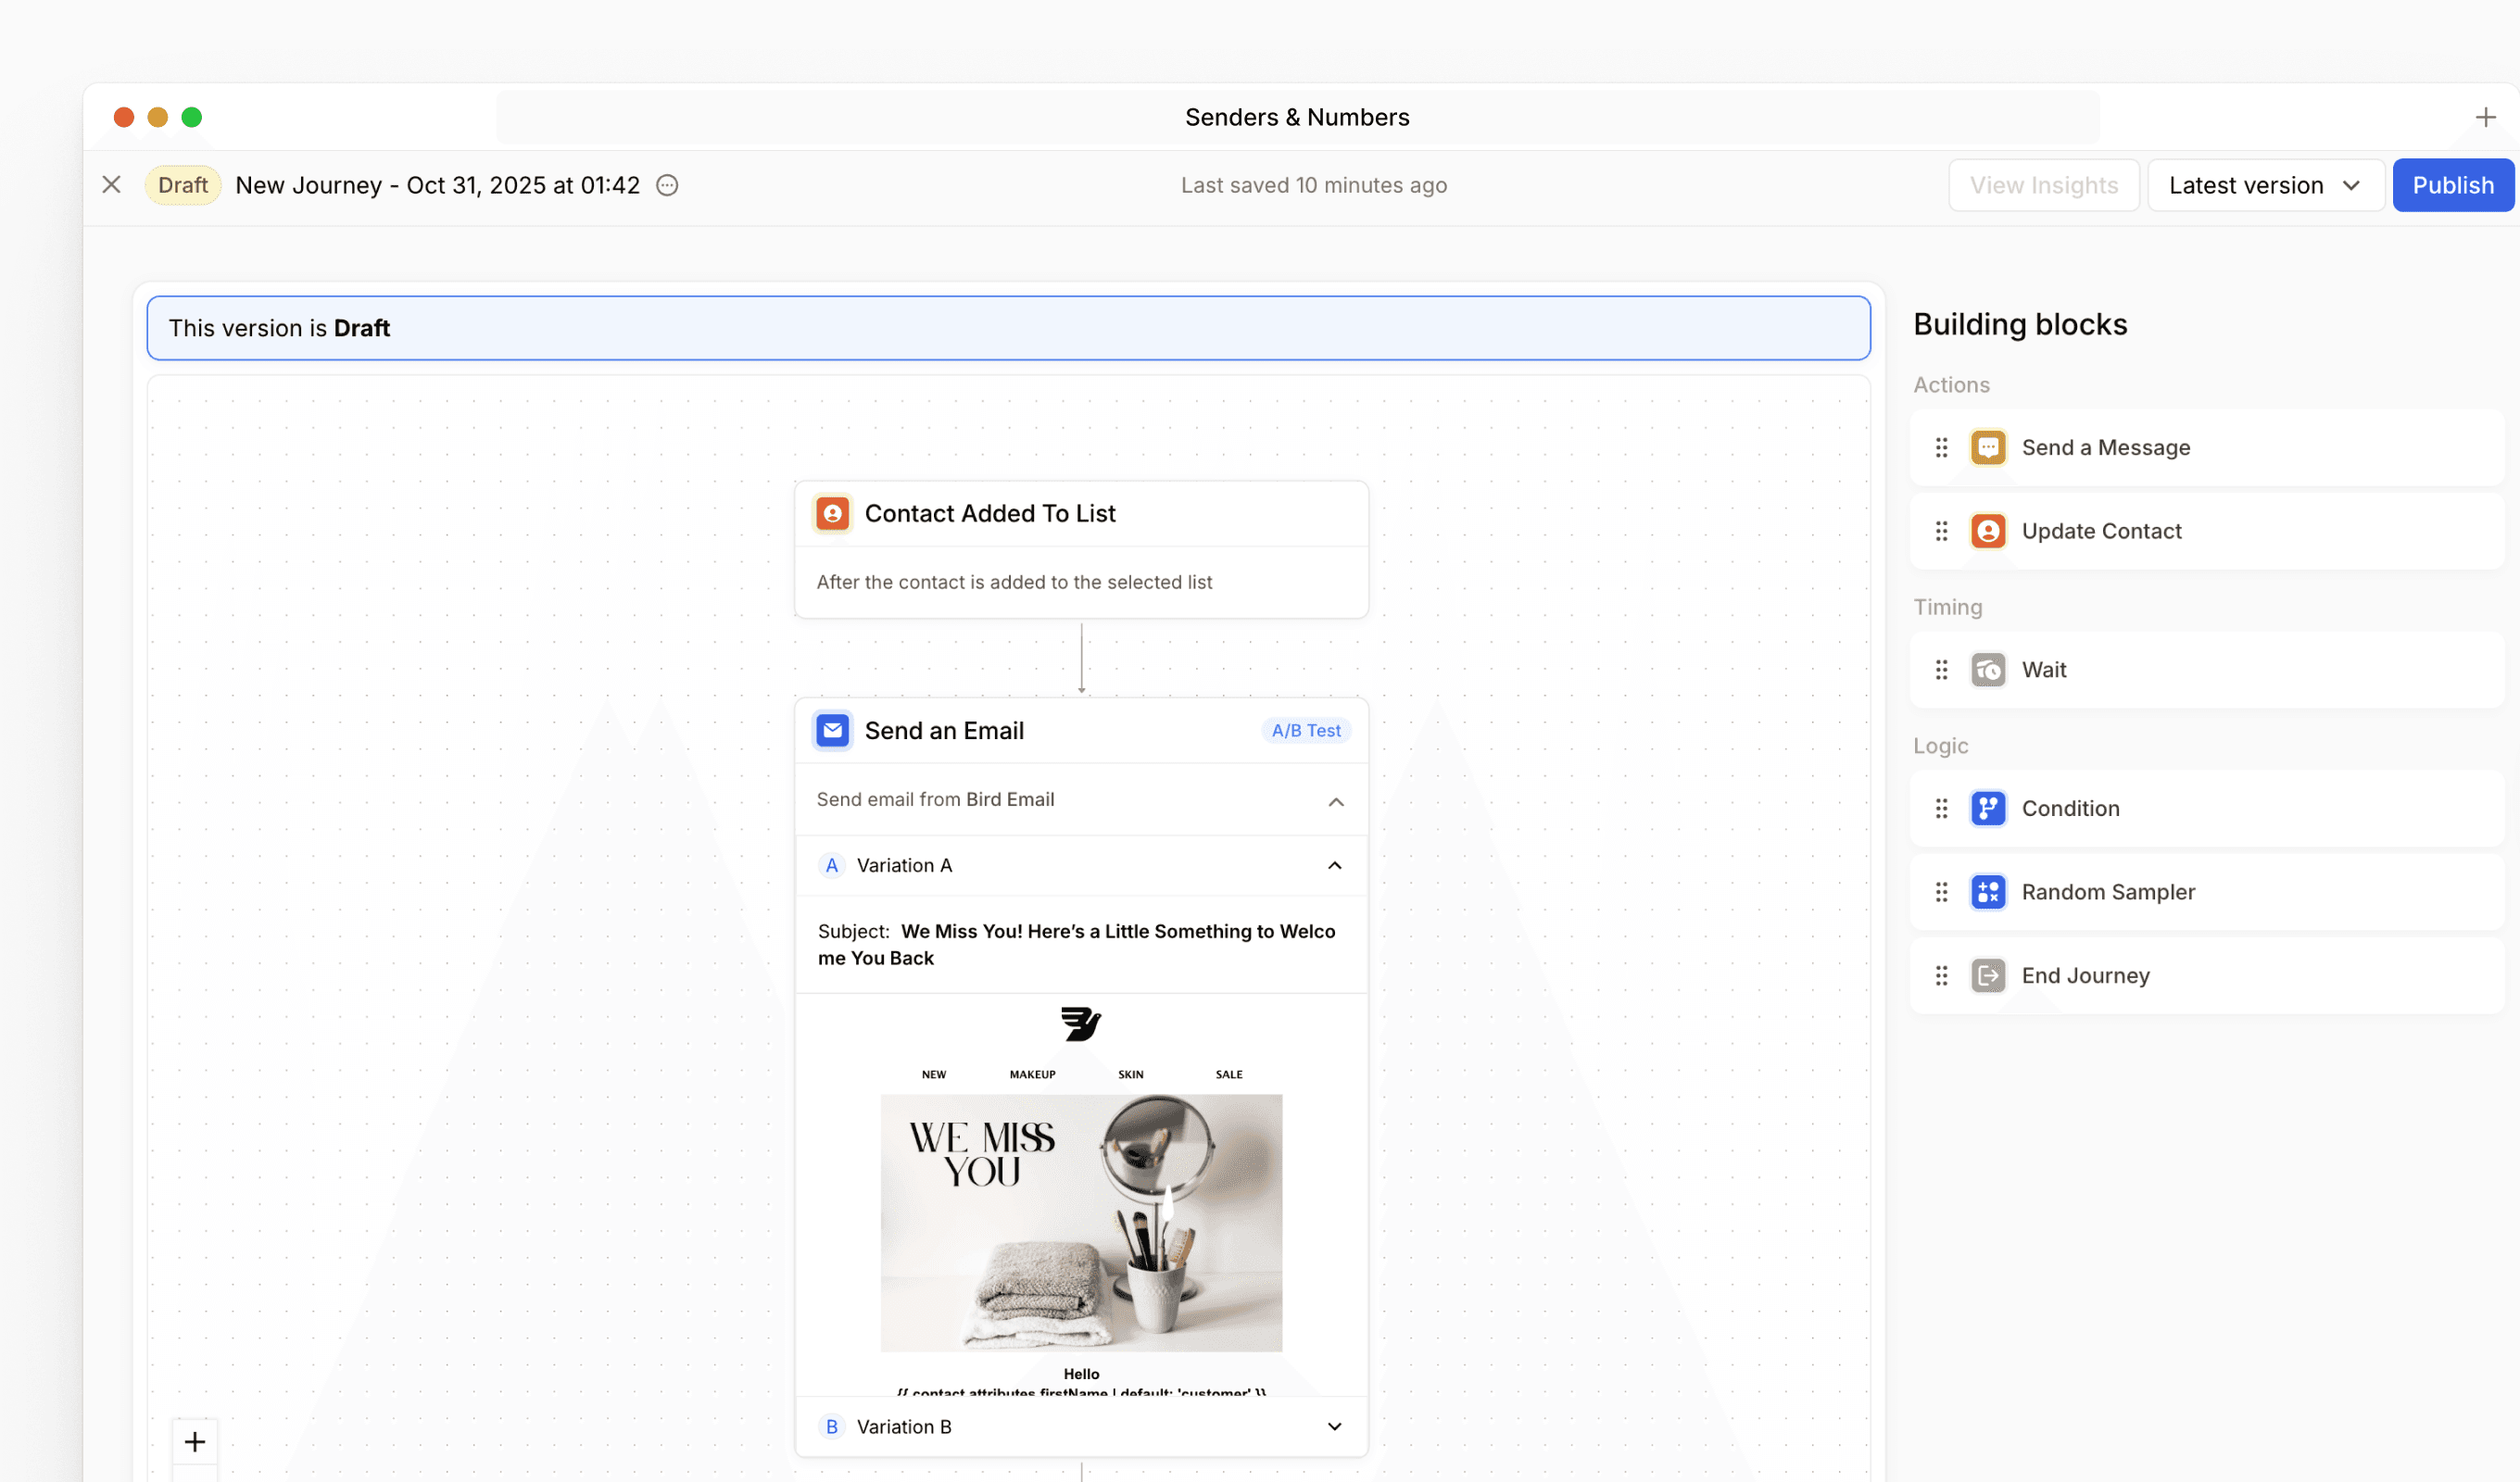The image size is (2520, 1482).
Task: Open the Latest version dropdown
Action: click(2265, 185)
